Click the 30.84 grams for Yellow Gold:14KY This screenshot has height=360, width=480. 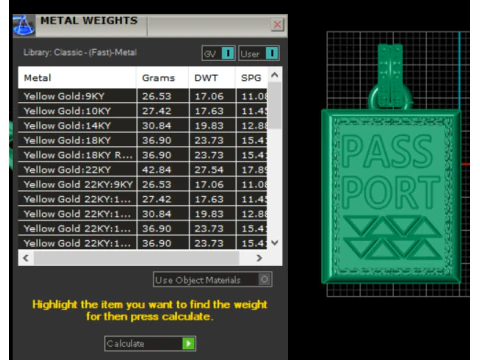point(157,126)
